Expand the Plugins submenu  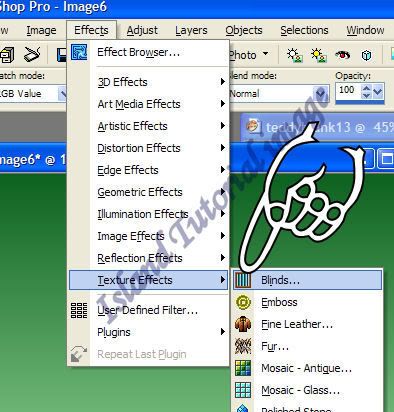click(148, 332)
